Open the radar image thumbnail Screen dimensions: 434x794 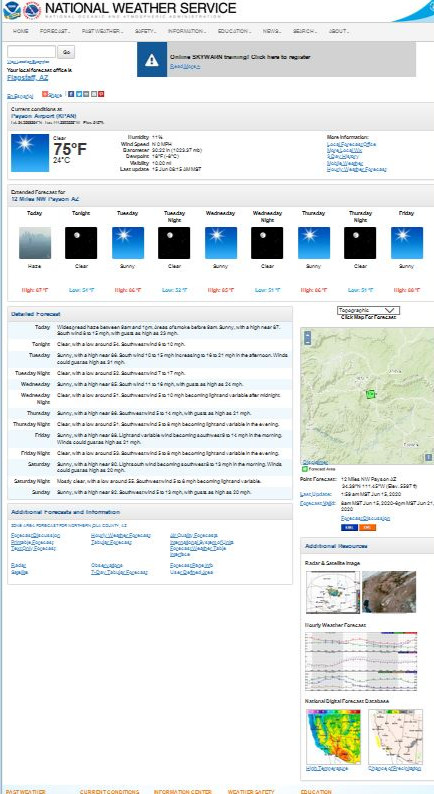click(x=333, y=592)
